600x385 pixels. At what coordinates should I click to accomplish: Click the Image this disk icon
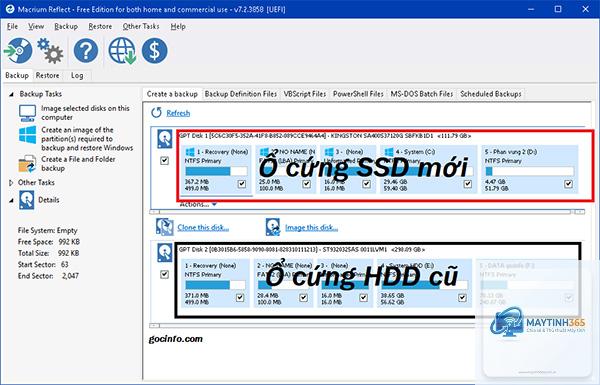pos(273,227)
